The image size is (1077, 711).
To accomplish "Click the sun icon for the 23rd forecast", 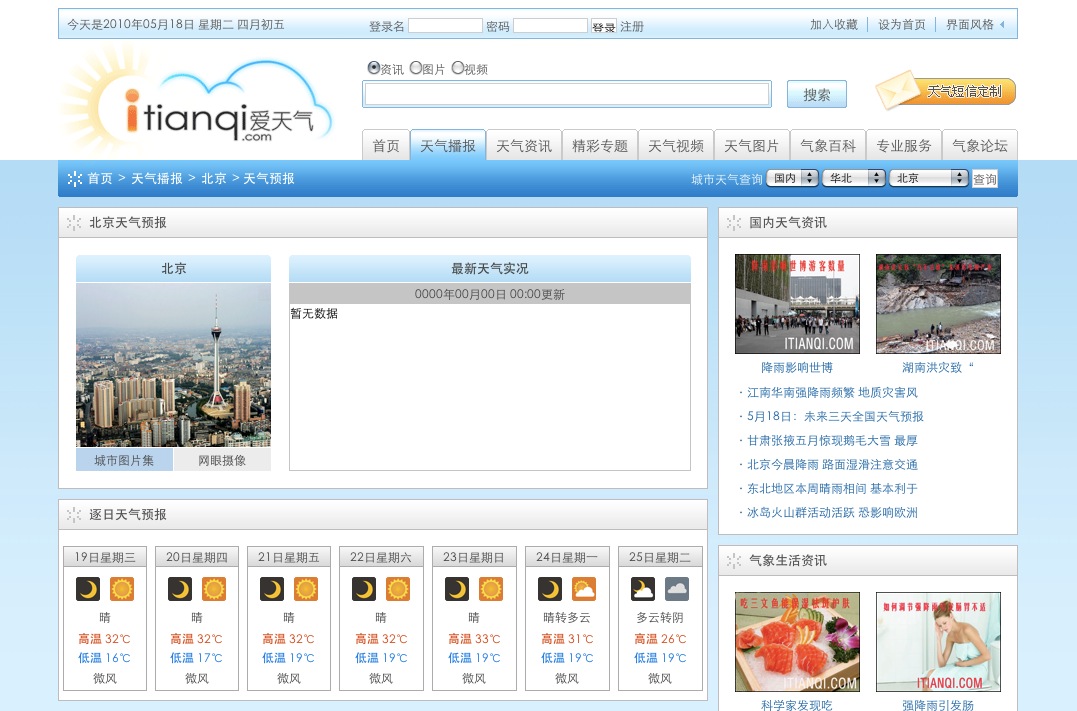I will [490, 589].
